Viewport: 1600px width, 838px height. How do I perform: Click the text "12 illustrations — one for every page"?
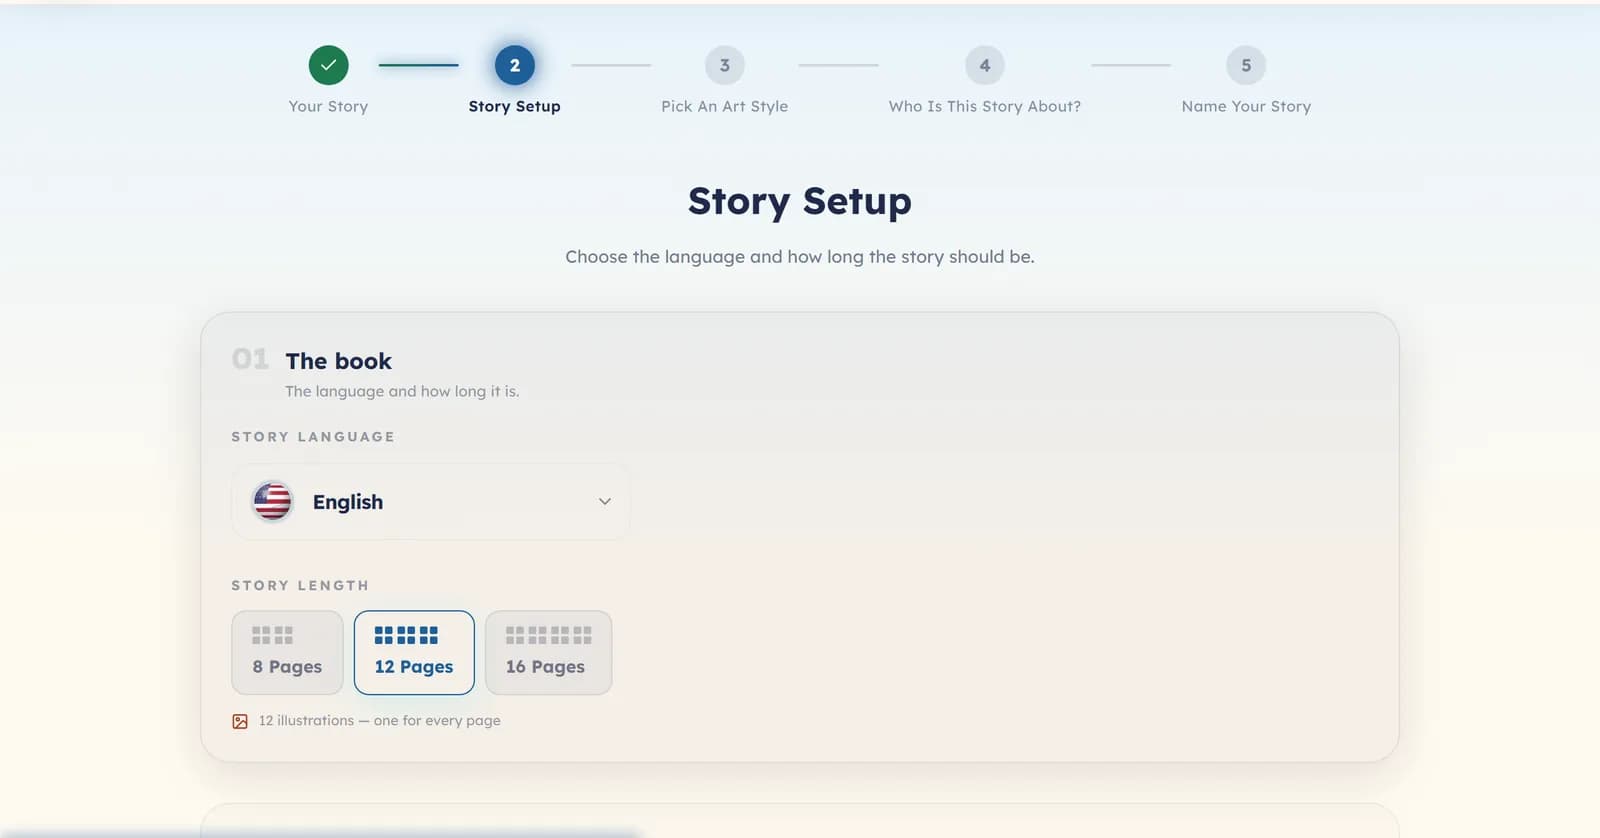(x=380, y=721)
